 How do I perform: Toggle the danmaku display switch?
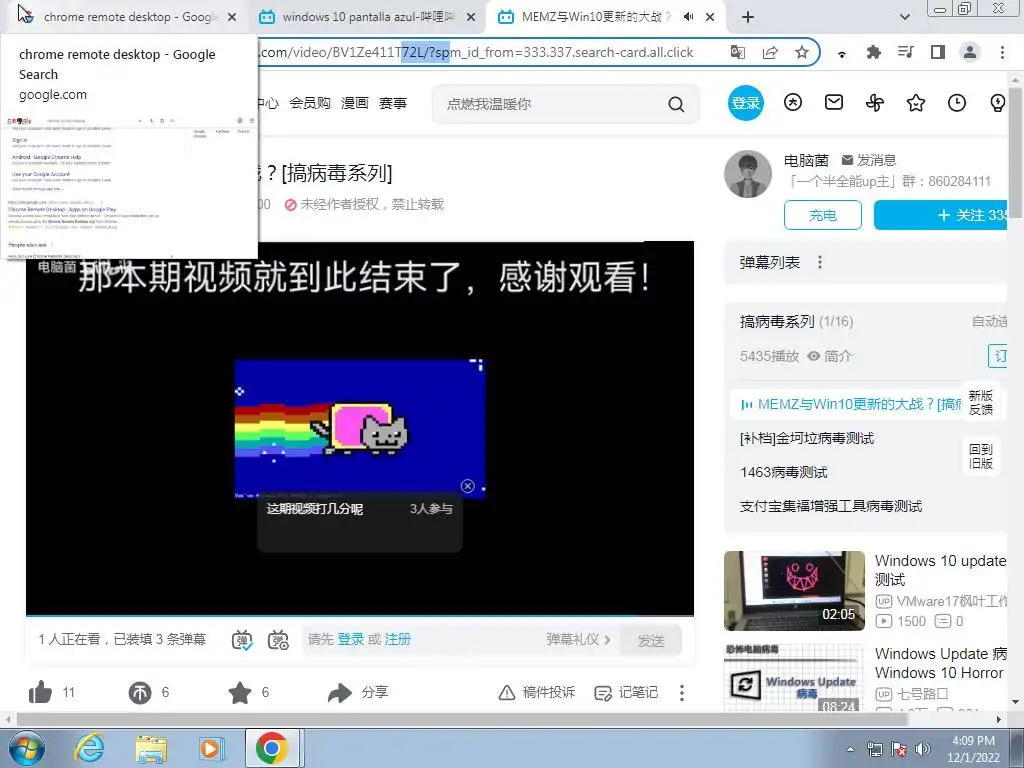pos(242,640)
